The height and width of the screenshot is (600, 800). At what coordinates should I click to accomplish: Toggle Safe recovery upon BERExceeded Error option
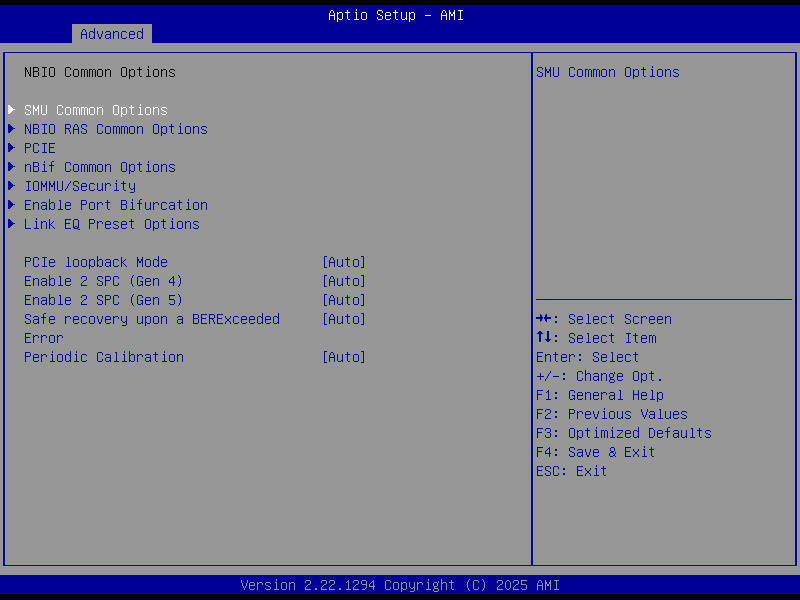point(343,319)
